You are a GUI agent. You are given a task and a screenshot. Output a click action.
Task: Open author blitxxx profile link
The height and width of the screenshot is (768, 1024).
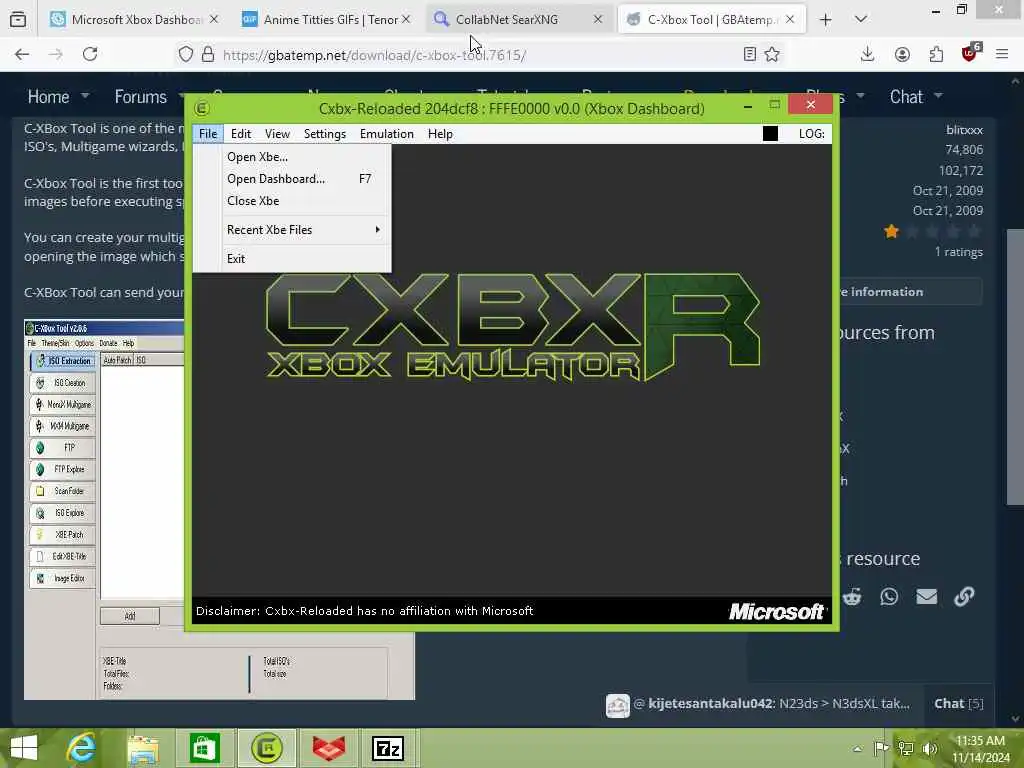point(964,130)
